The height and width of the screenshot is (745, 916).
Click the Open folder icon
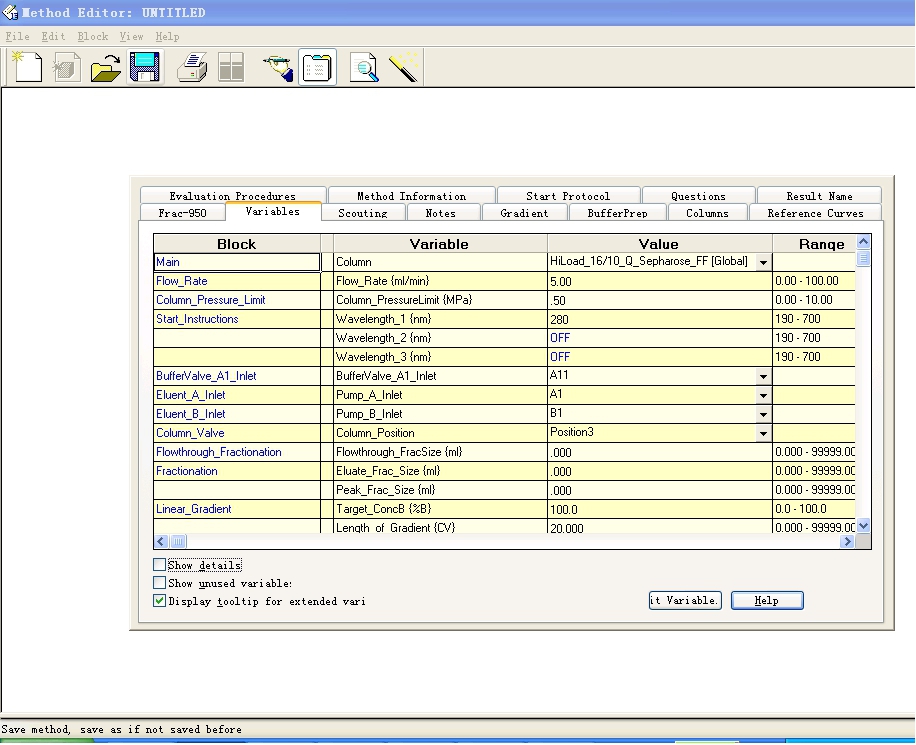point(105,68)
